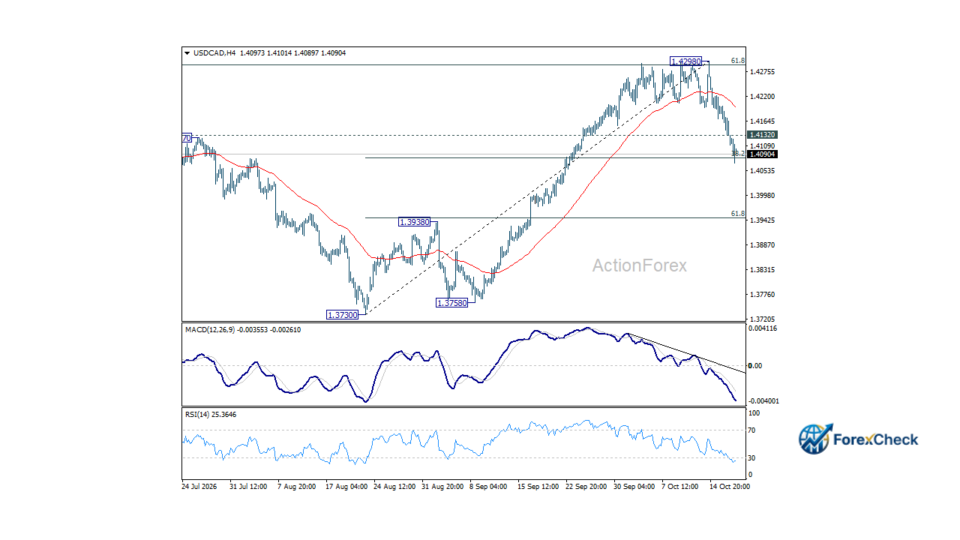
Task: Click the 61.8 Fibonacci label beside 1.42980
Action: point(738,61)
